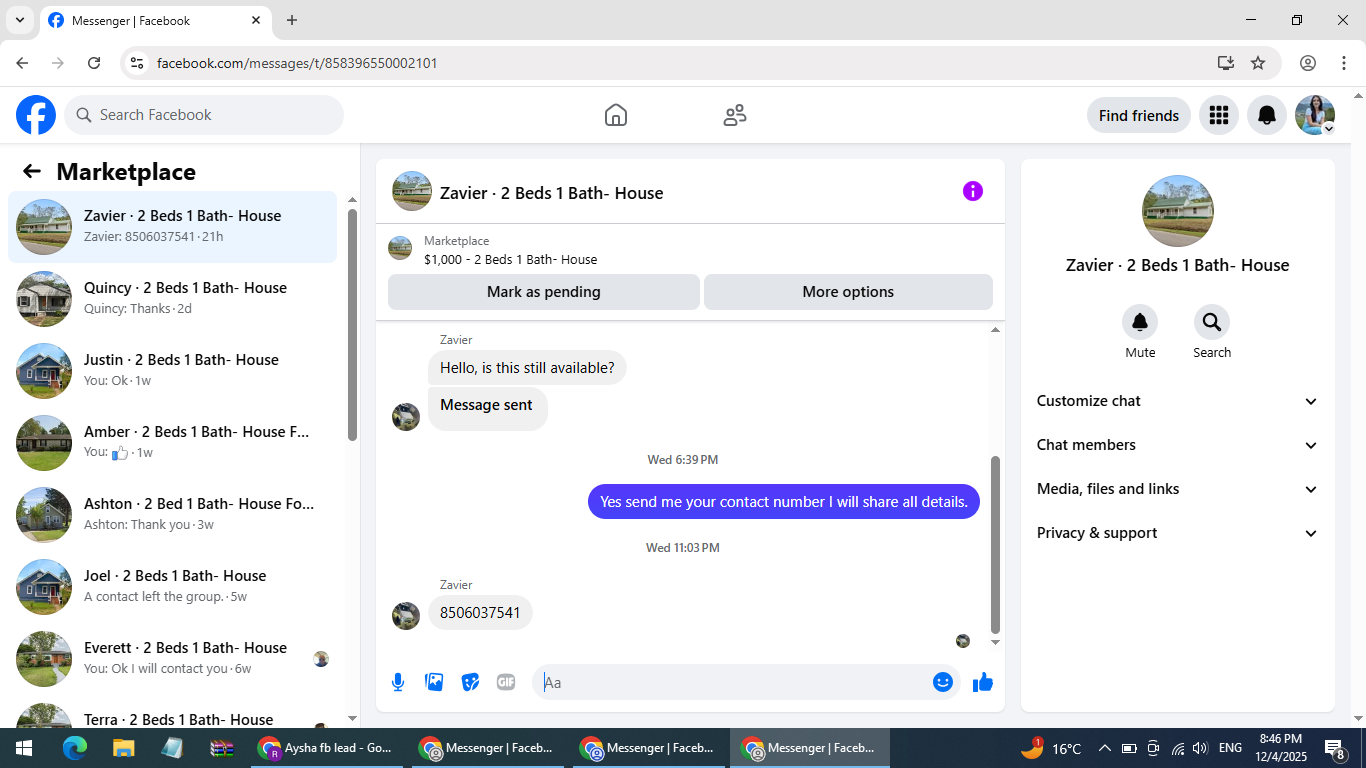Open Zavier 2 Beds 1 Bath conversation
The image size is (1366, 768).
[x=172, y=227]
